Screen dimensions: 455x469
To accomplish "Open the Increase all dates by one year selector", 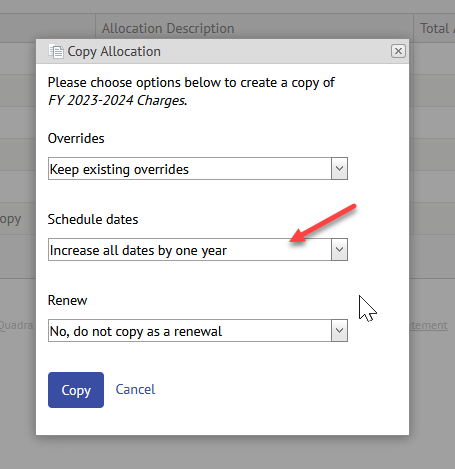I will coord(198,250).
